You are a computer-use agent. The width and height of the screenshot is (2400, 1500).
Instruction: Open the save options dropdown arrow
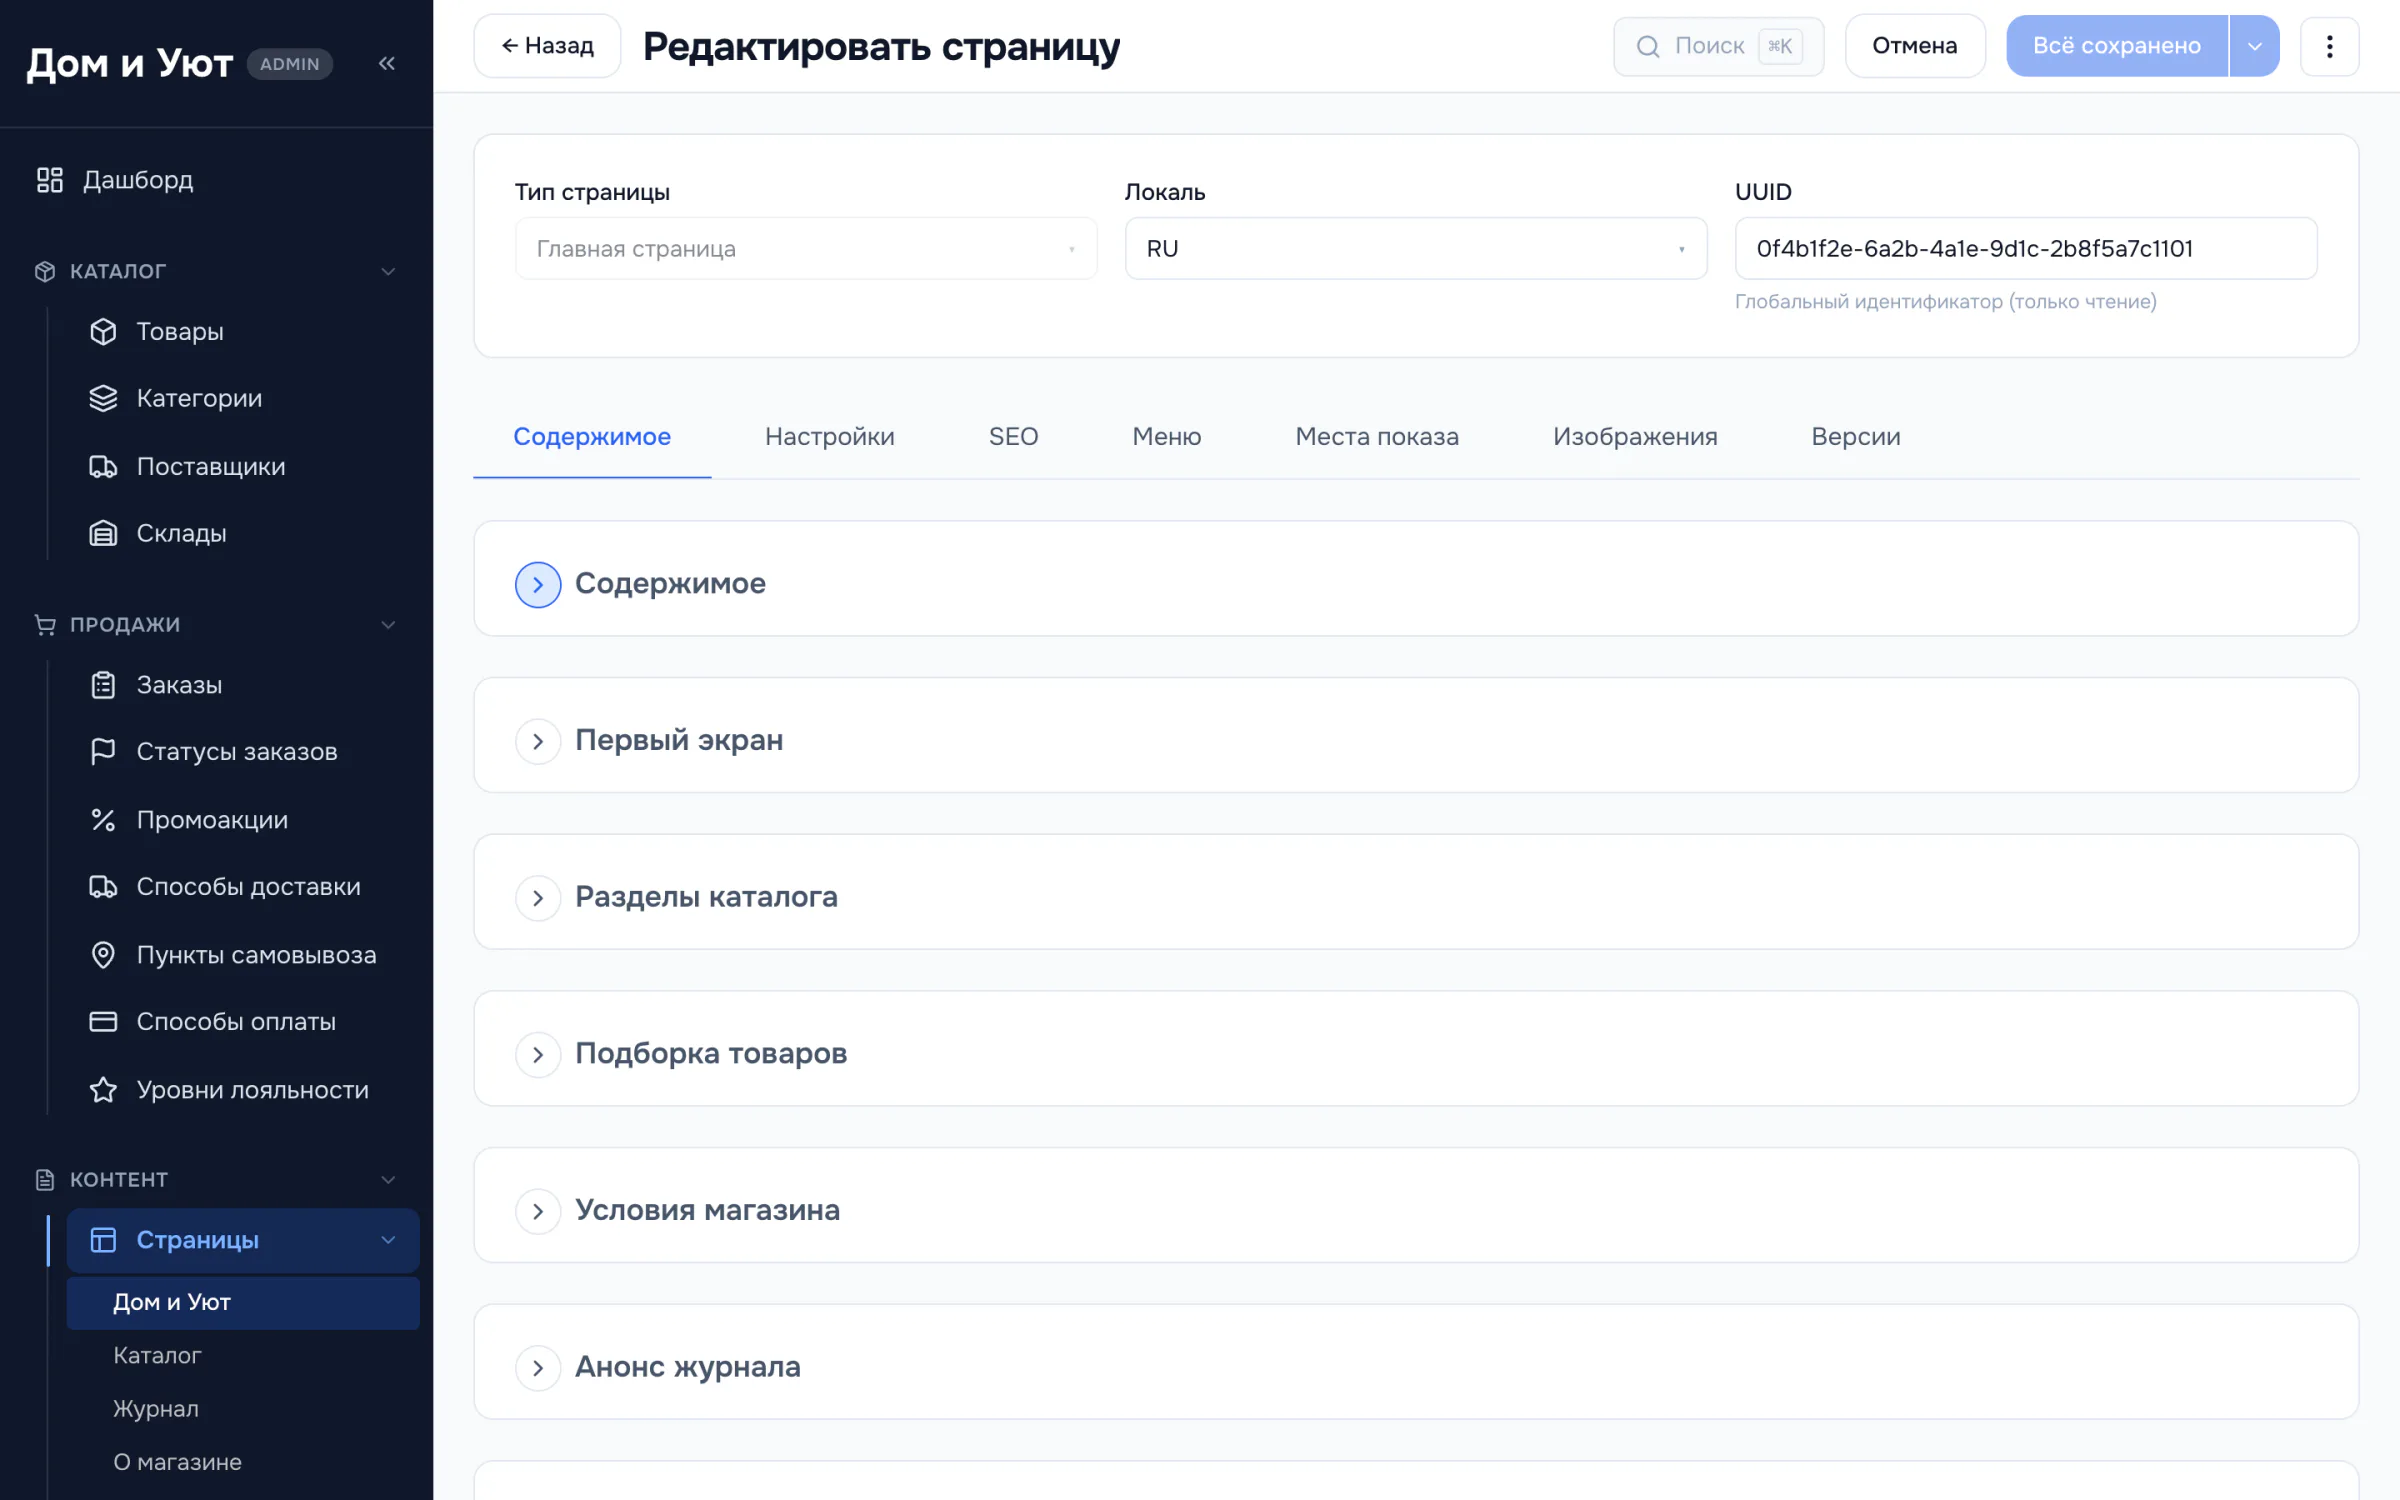[x=2254, y=46]
